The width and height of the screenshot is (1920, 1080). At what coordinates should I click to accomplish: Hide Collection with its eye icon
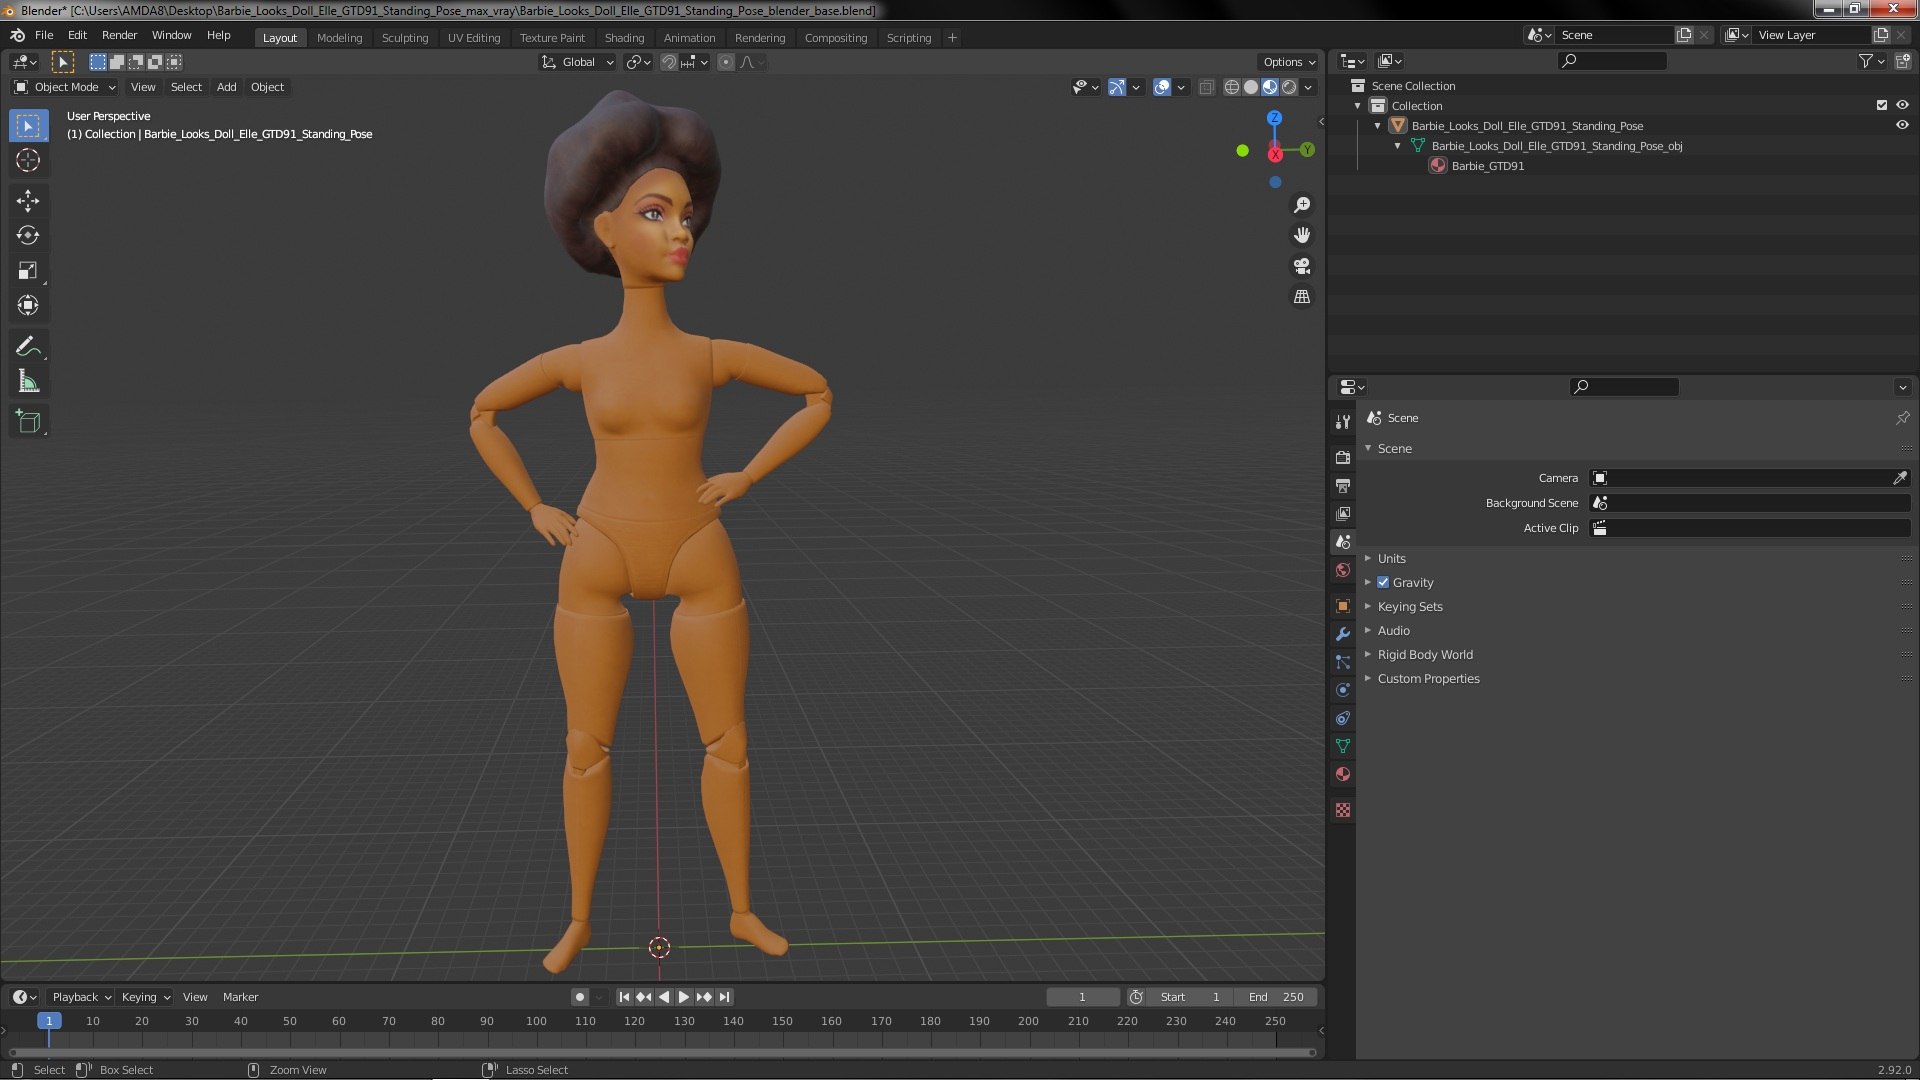pyautogui.click(x=1902, y=105)
